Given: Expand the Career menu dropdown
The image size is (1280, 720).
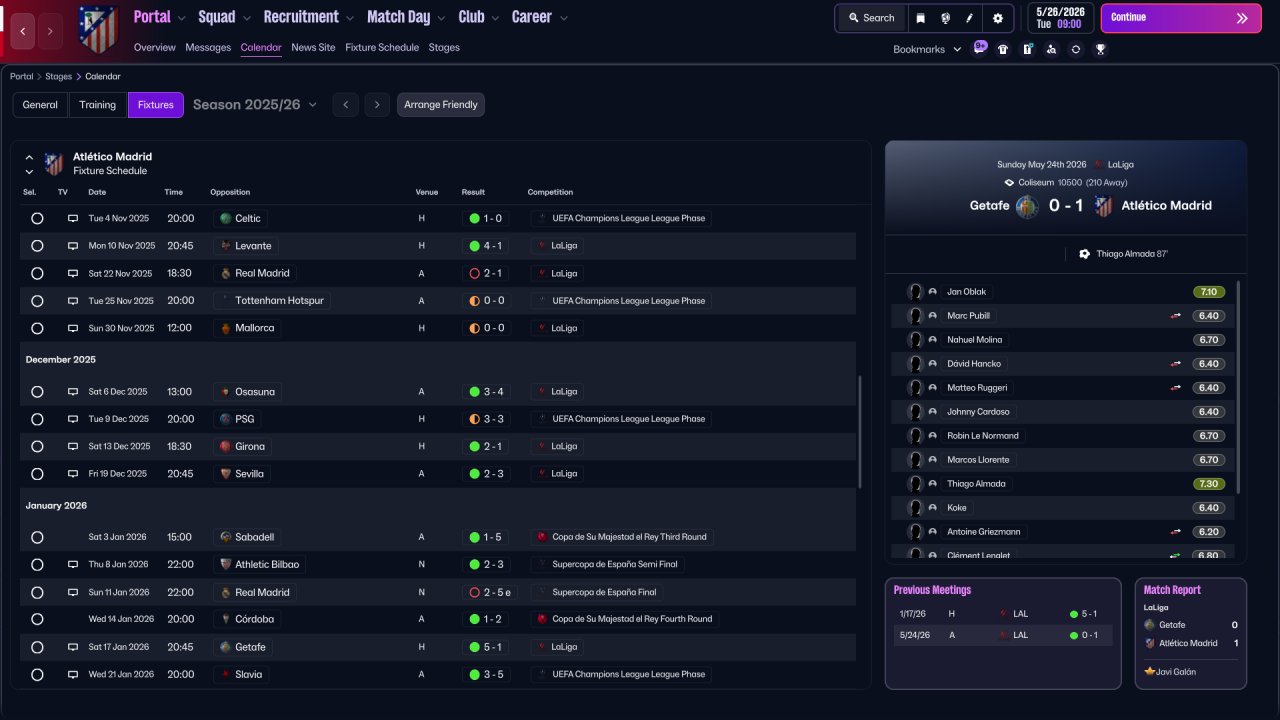Looking at the screenshot, I should point(564,18).
